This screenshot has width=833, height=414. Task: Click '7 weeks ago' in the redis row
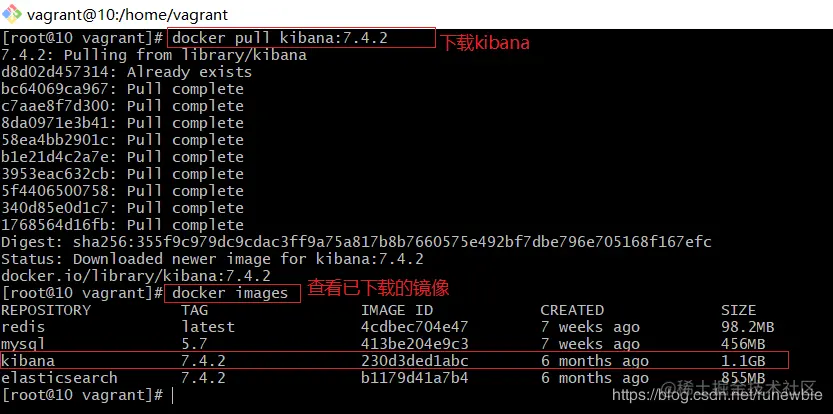tap(590, 327)
